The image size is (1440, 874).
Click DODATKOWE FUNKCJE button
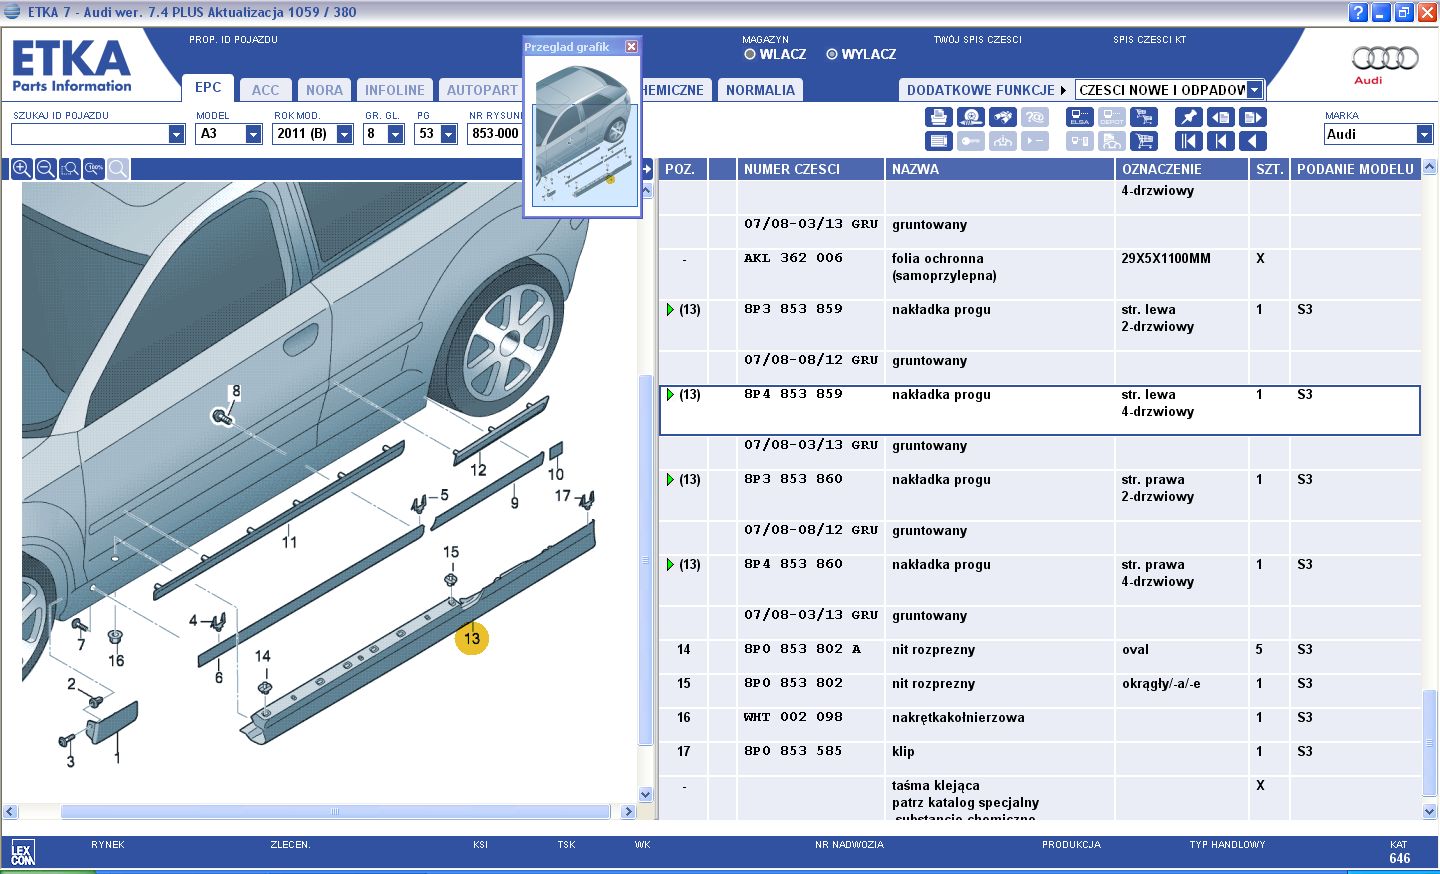pos(986,90)
